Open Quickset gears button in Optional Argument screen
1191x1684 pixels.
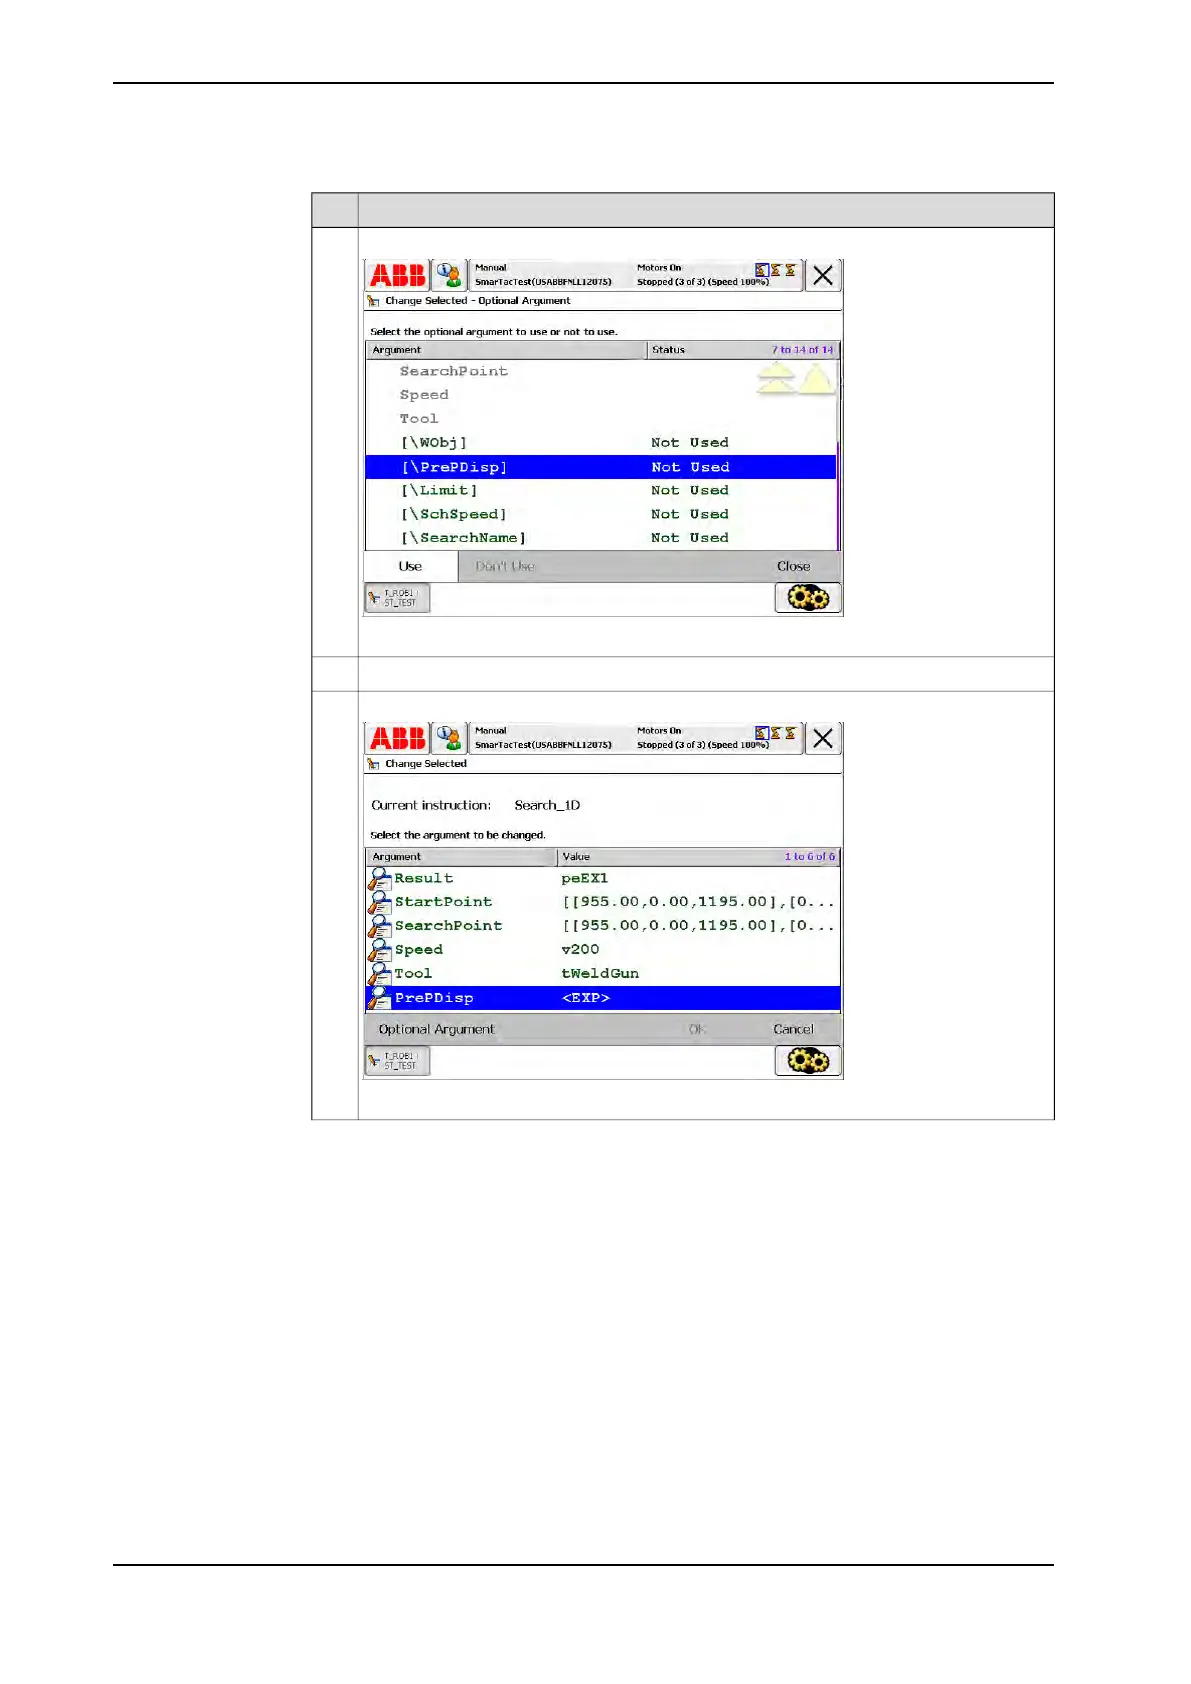point(808,598)
